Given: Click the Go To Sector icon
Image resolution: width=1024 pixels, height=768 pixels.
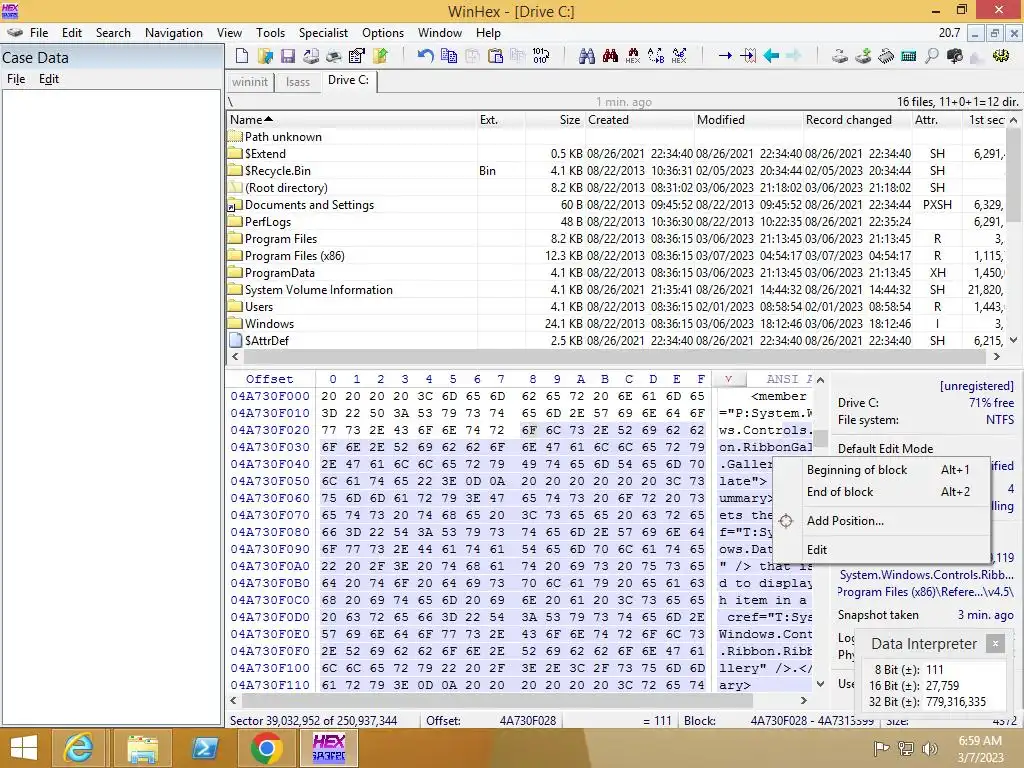Looking at the screenshot, I should pos(748,56).
